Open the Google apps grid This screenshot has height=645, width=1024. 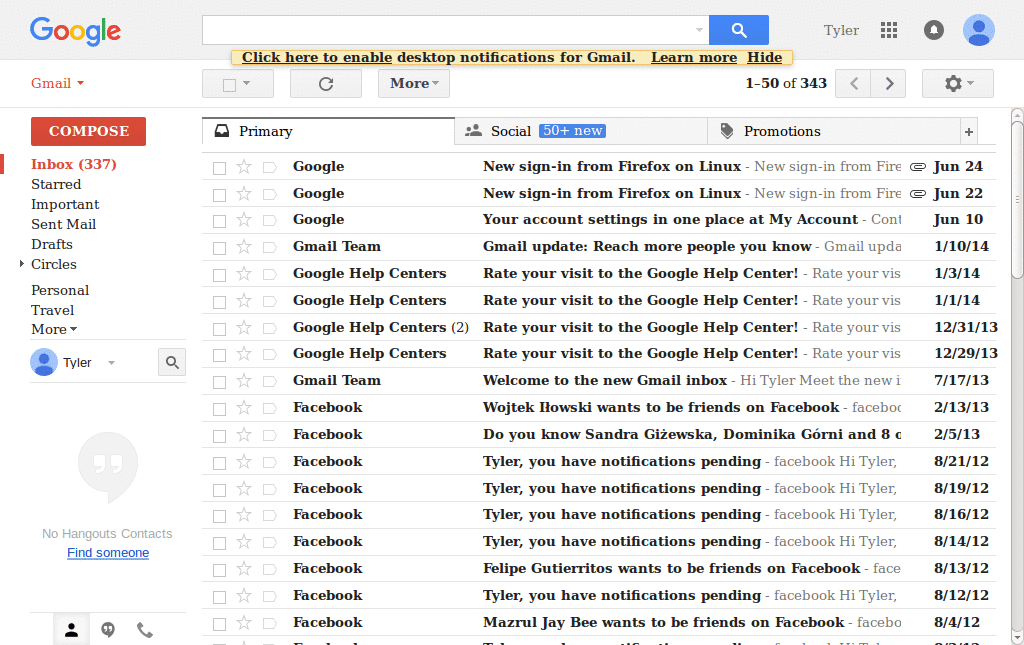coord(889,30)
